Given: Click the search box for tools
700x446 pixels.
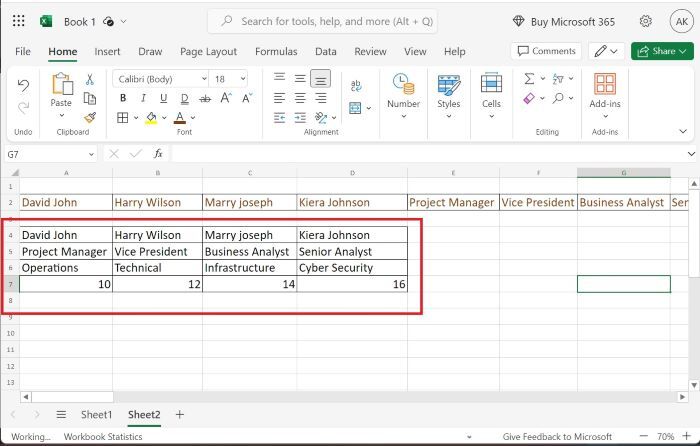Looking at the screenshot, I should pos(322,21).
